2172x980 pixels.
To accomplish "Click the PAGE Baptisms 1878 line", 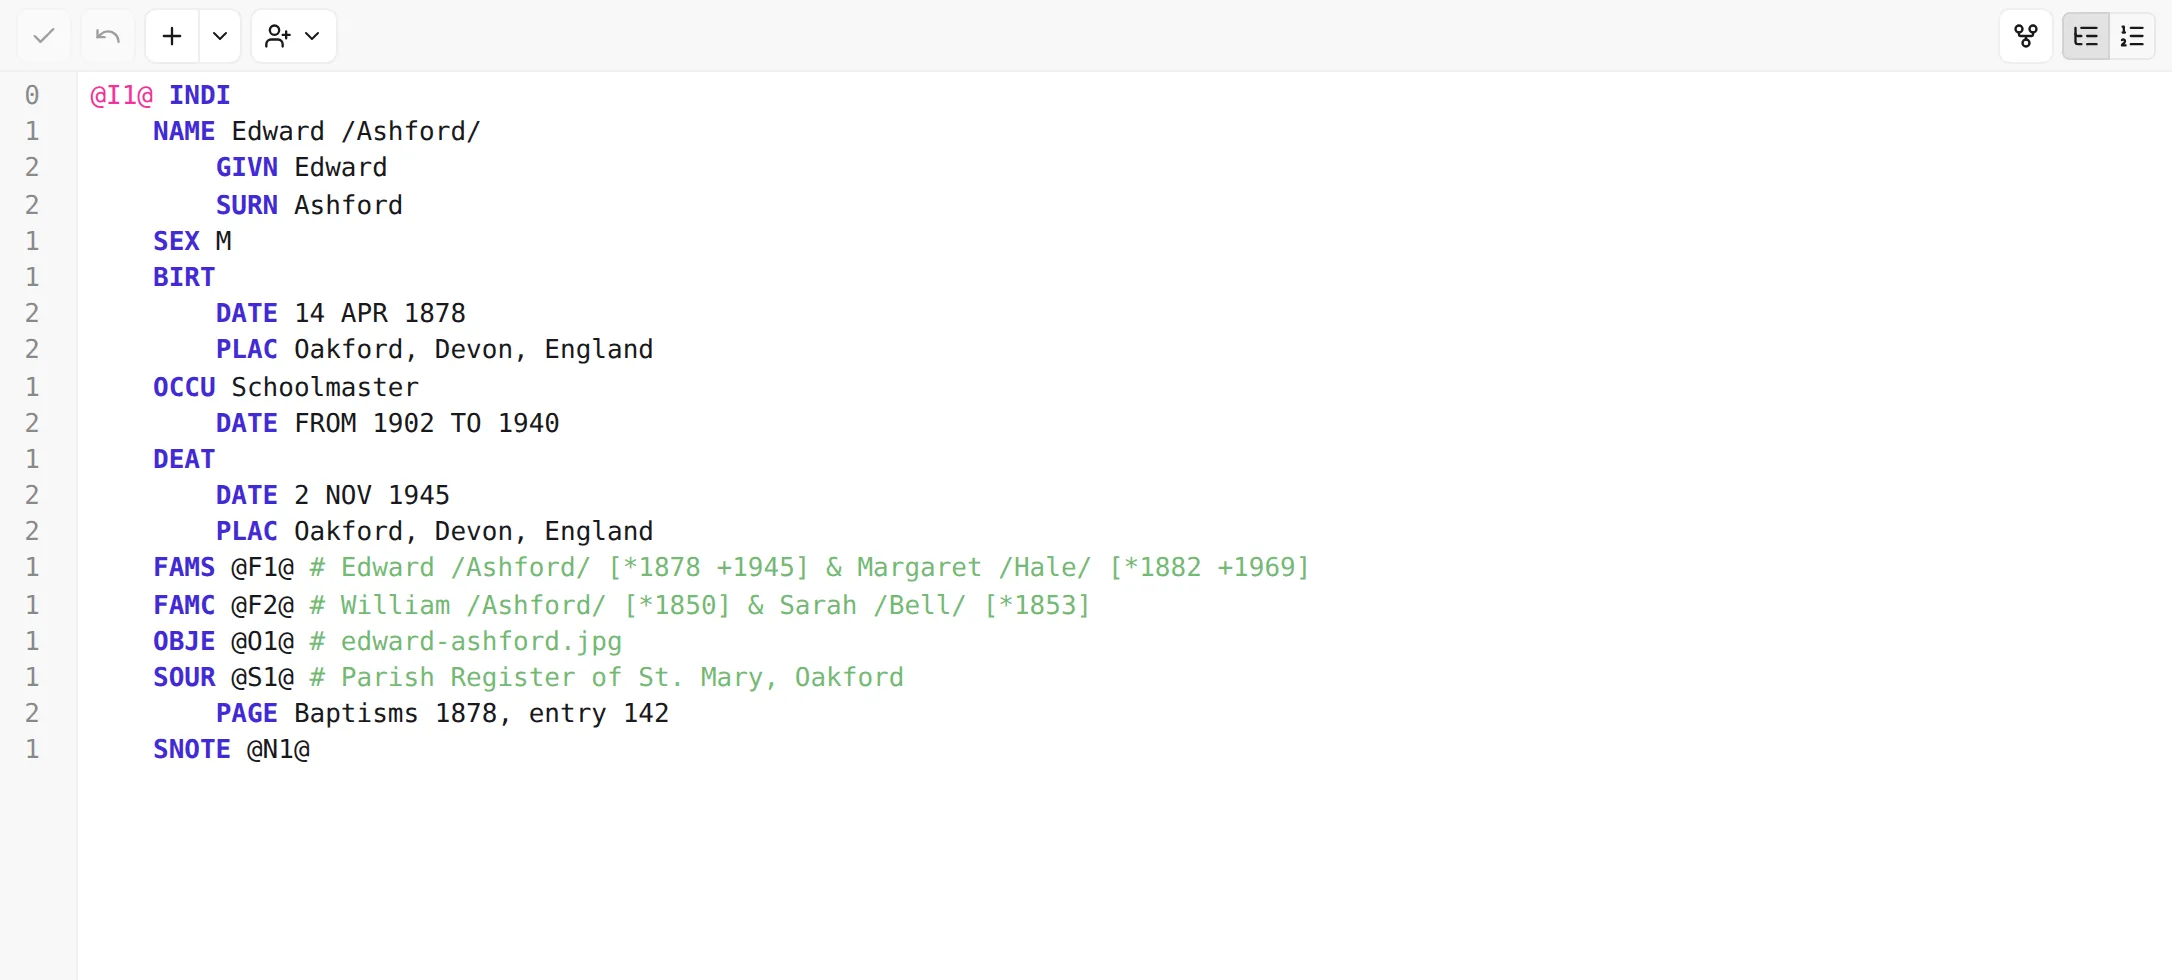I will 442,713.
